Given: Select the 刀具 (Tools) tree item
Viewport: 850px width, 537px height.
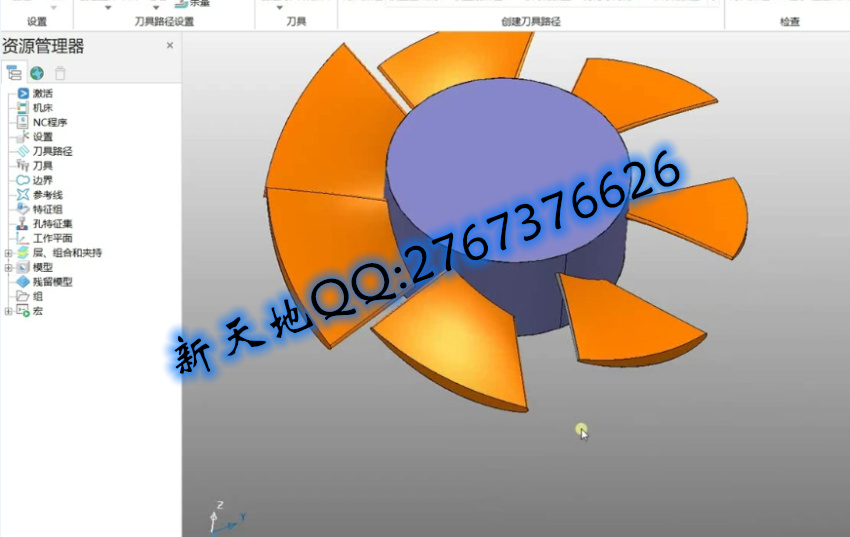Looking at the screenshot, I should tap(42, 166).
